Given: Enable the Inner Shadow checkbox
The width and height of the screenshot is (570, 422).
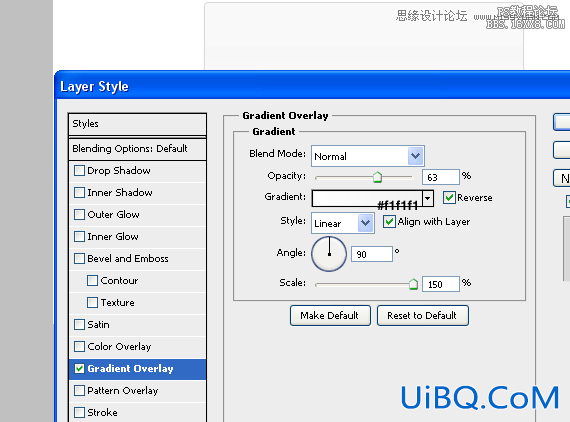Looking at the screenshot, I should coord(79,192).
